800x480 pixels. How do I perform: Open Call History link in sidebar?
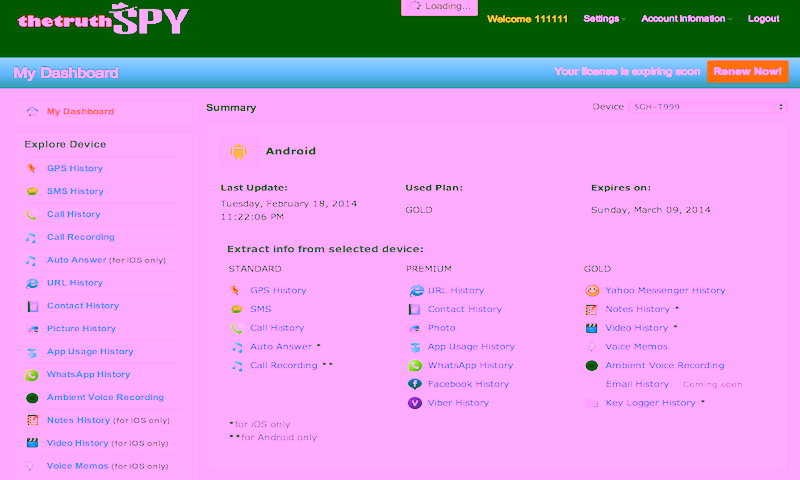pos(73,214)
